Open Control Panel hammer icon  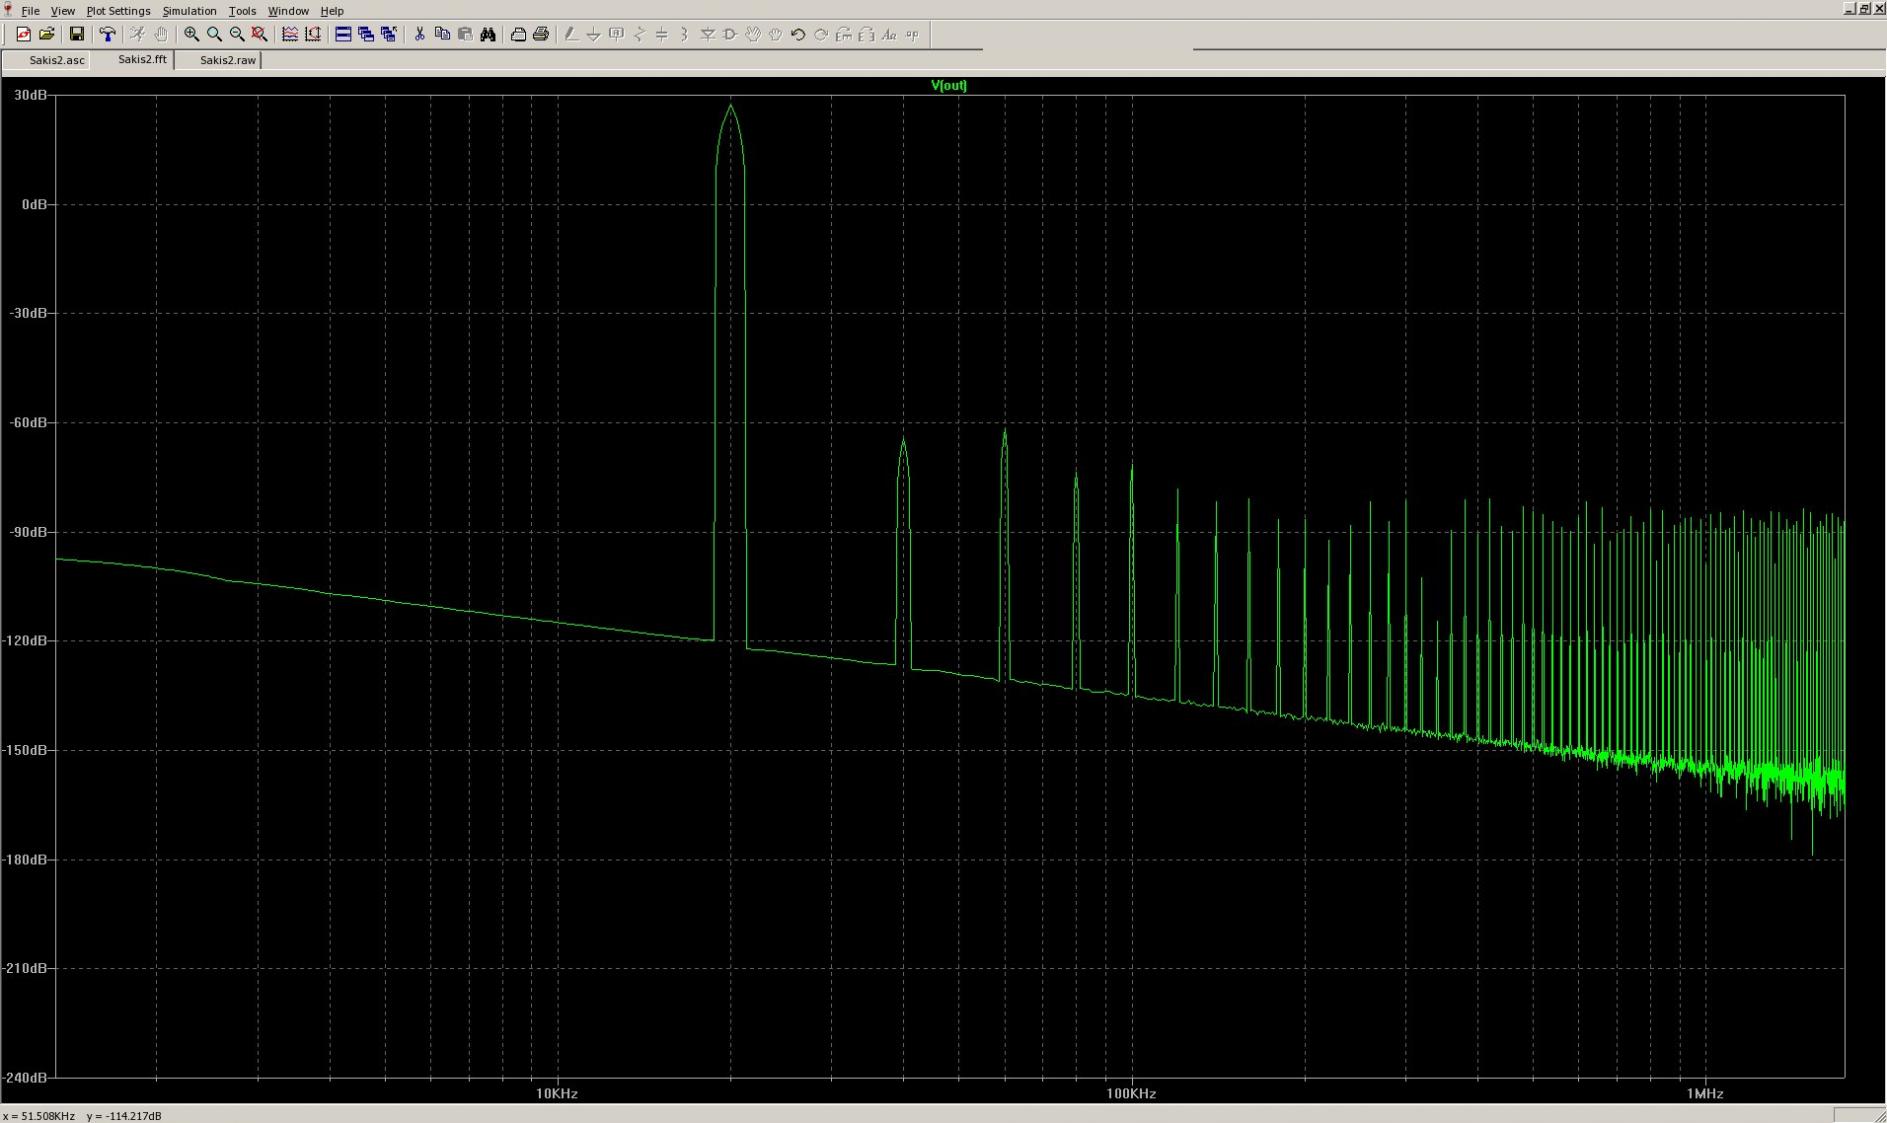(107, 35)
